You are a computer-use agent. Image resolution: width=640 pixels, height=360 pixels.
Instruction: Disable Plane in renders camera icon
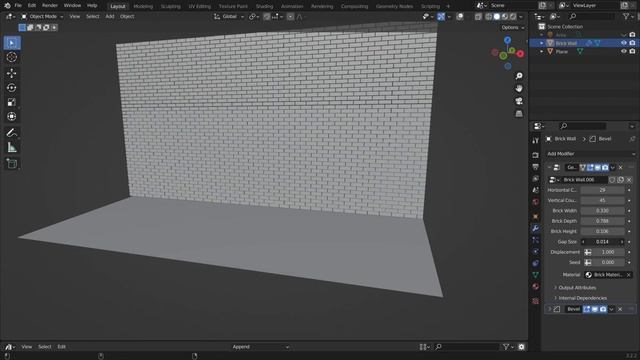pyautogui.click(x=632, y=51)
